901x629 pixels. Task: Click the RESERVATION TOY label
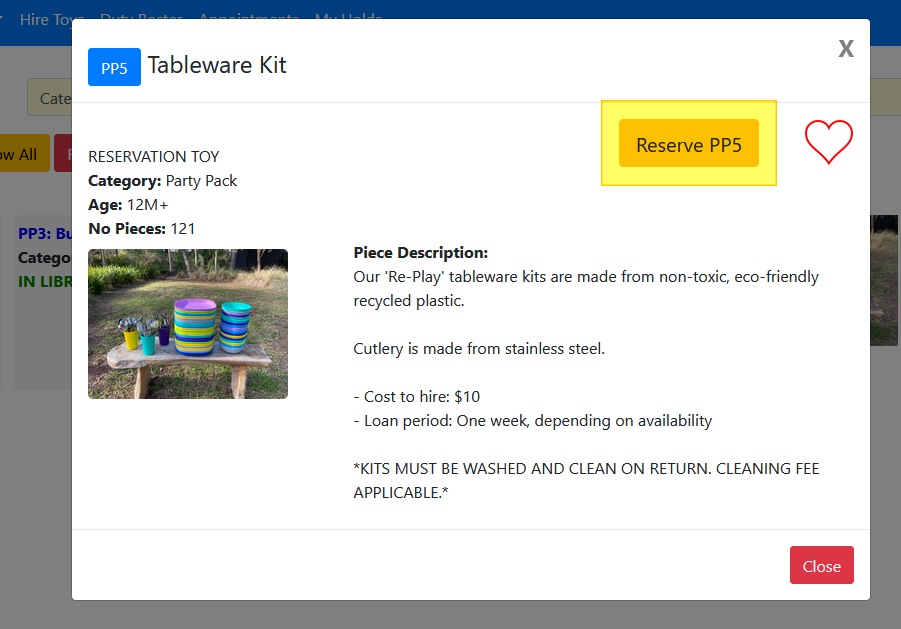point(153,157)
